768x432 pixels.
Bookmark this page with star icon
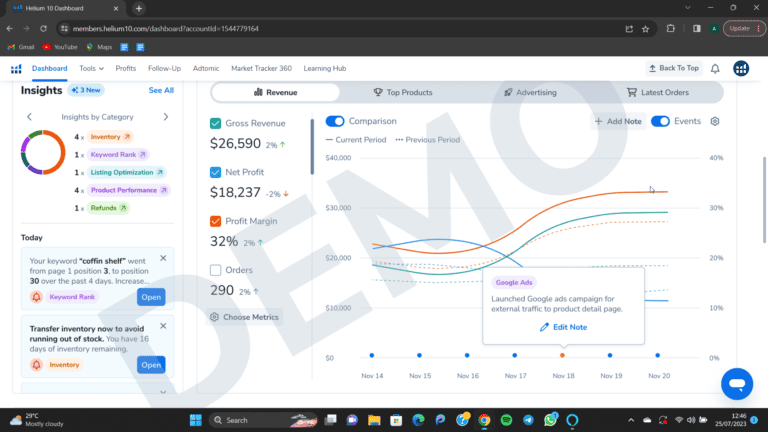(x=646, y=29)
